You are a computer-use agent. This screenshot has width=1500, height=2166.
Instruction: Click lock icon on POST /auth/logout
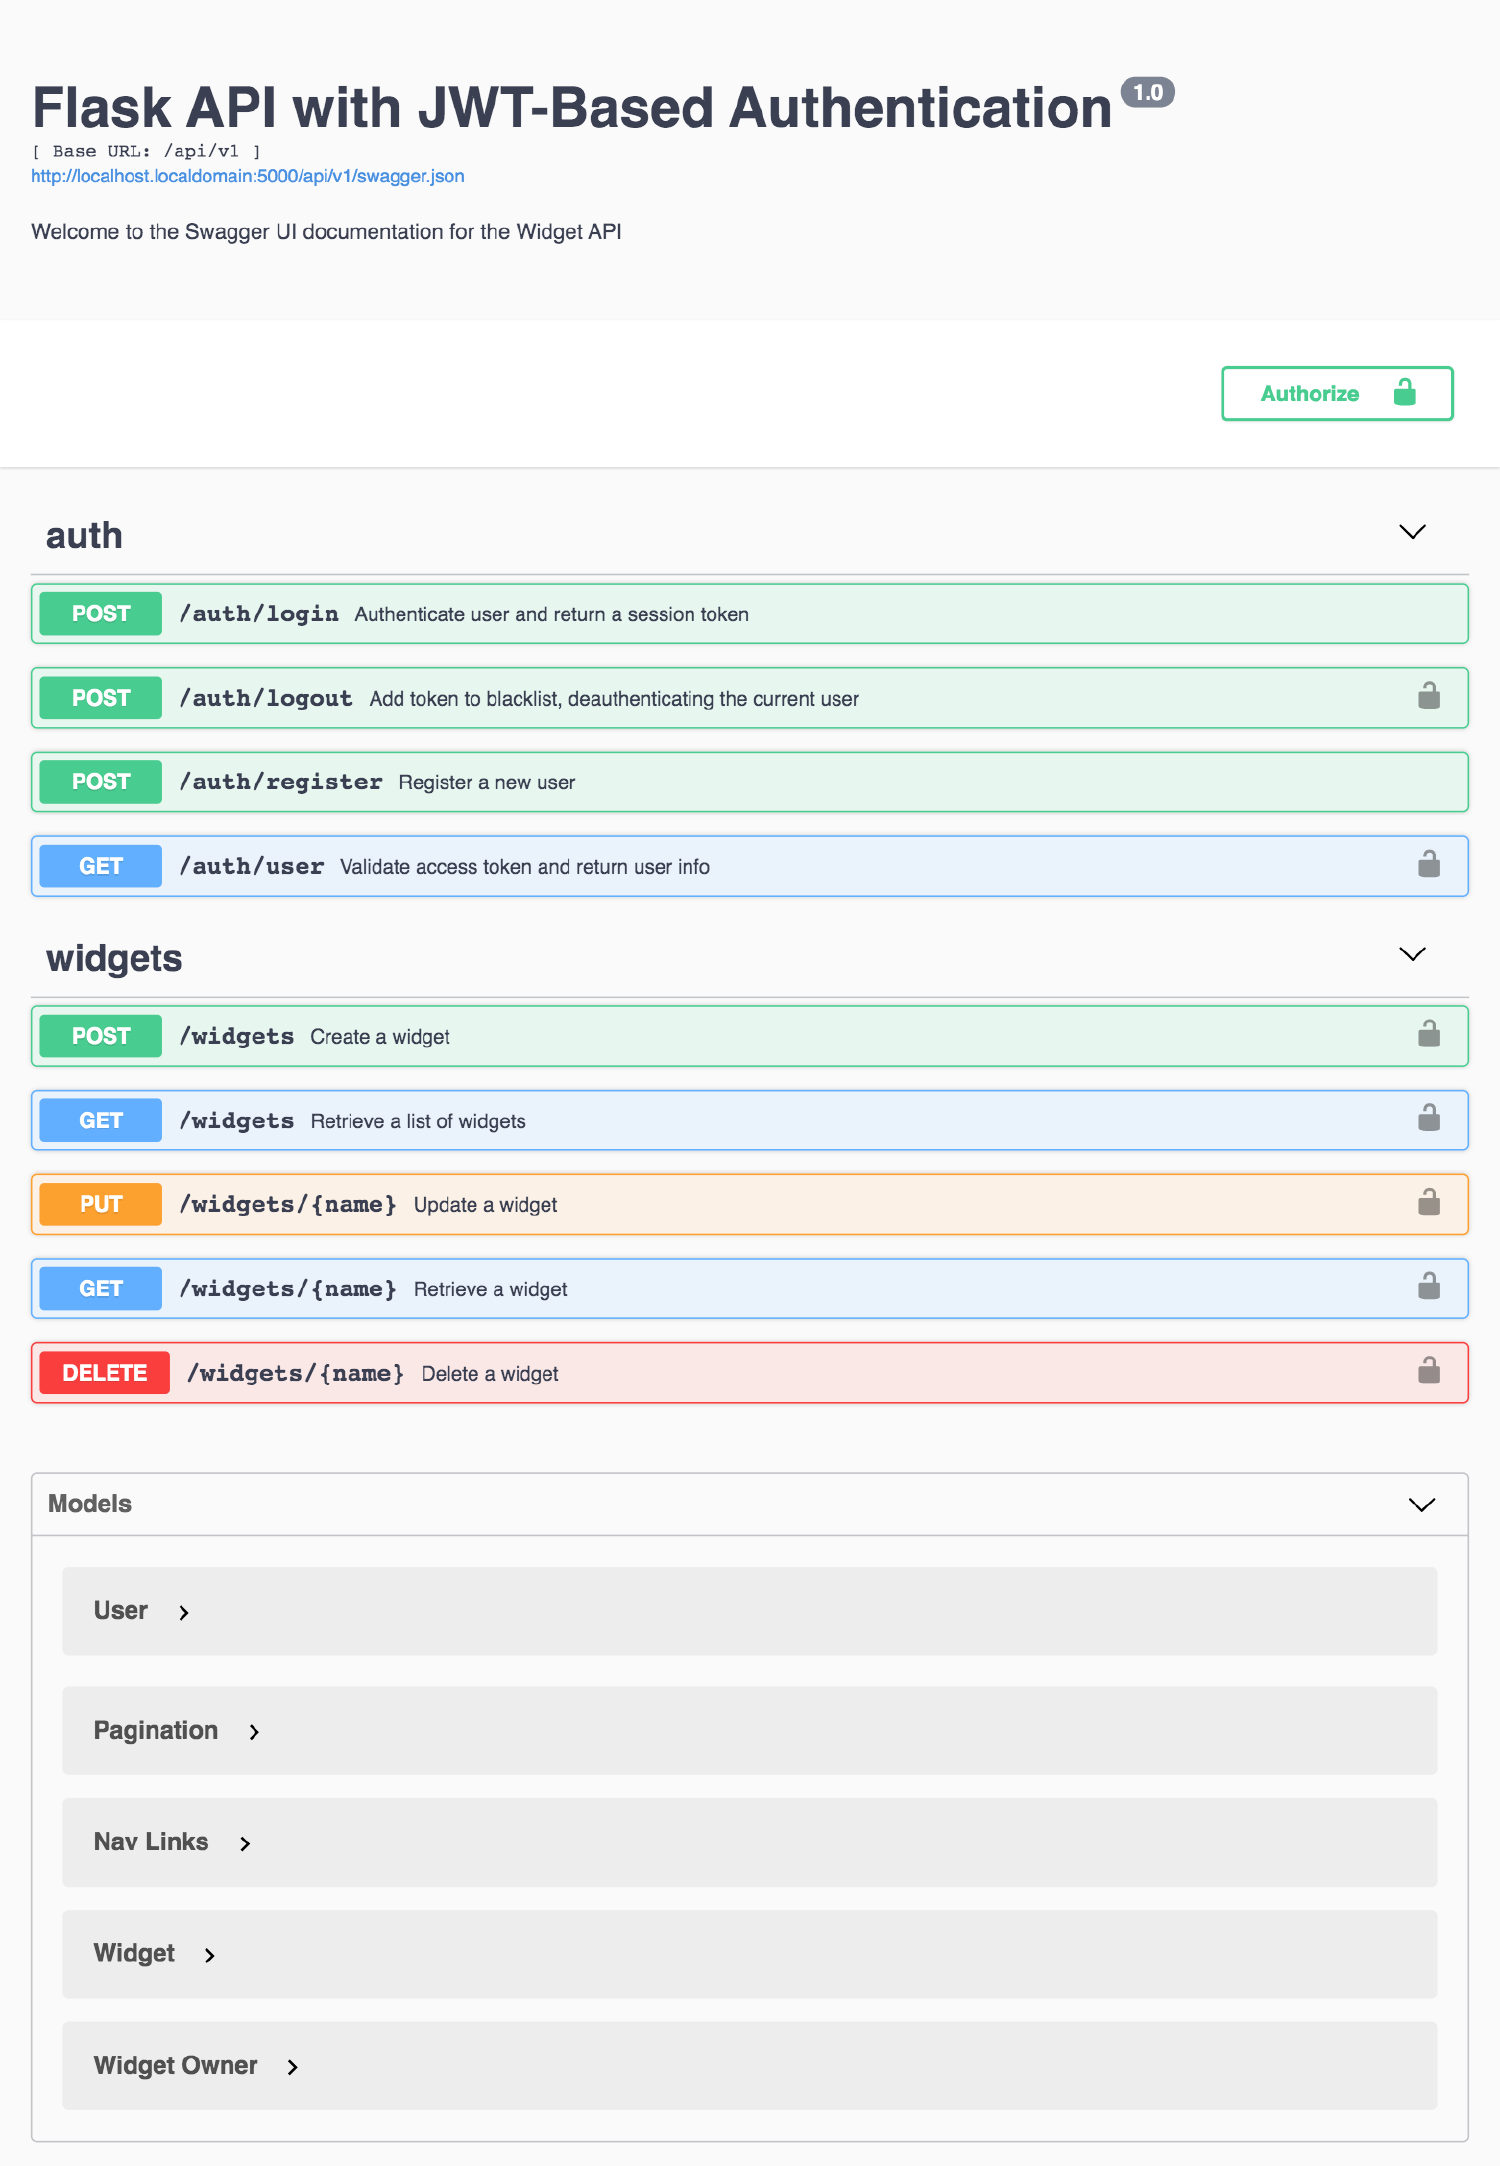click(1428, 696)
